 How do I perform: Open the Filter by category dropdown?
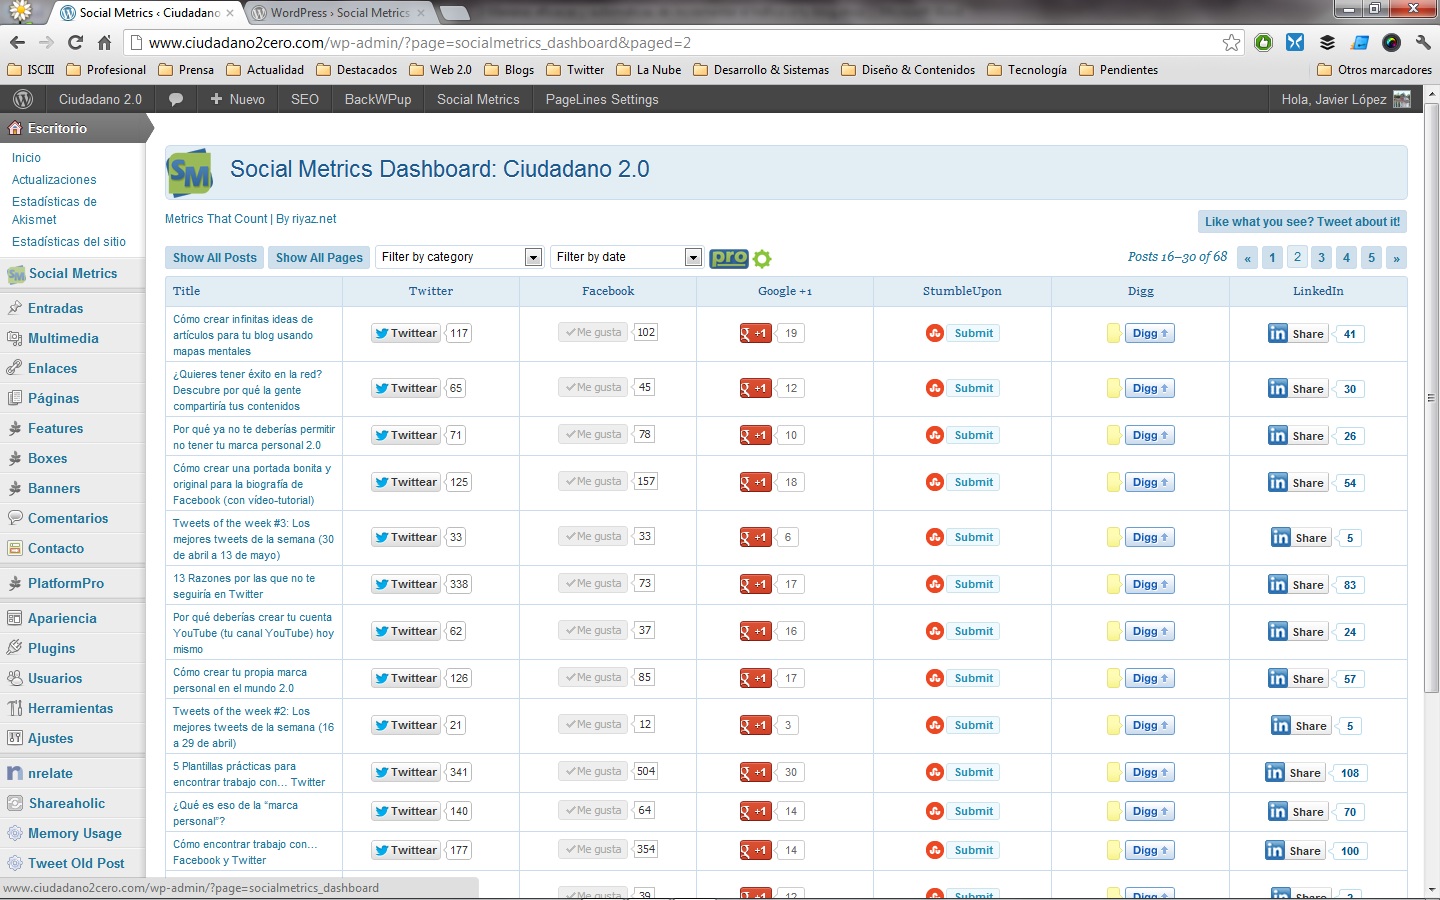tap(460, 257)
